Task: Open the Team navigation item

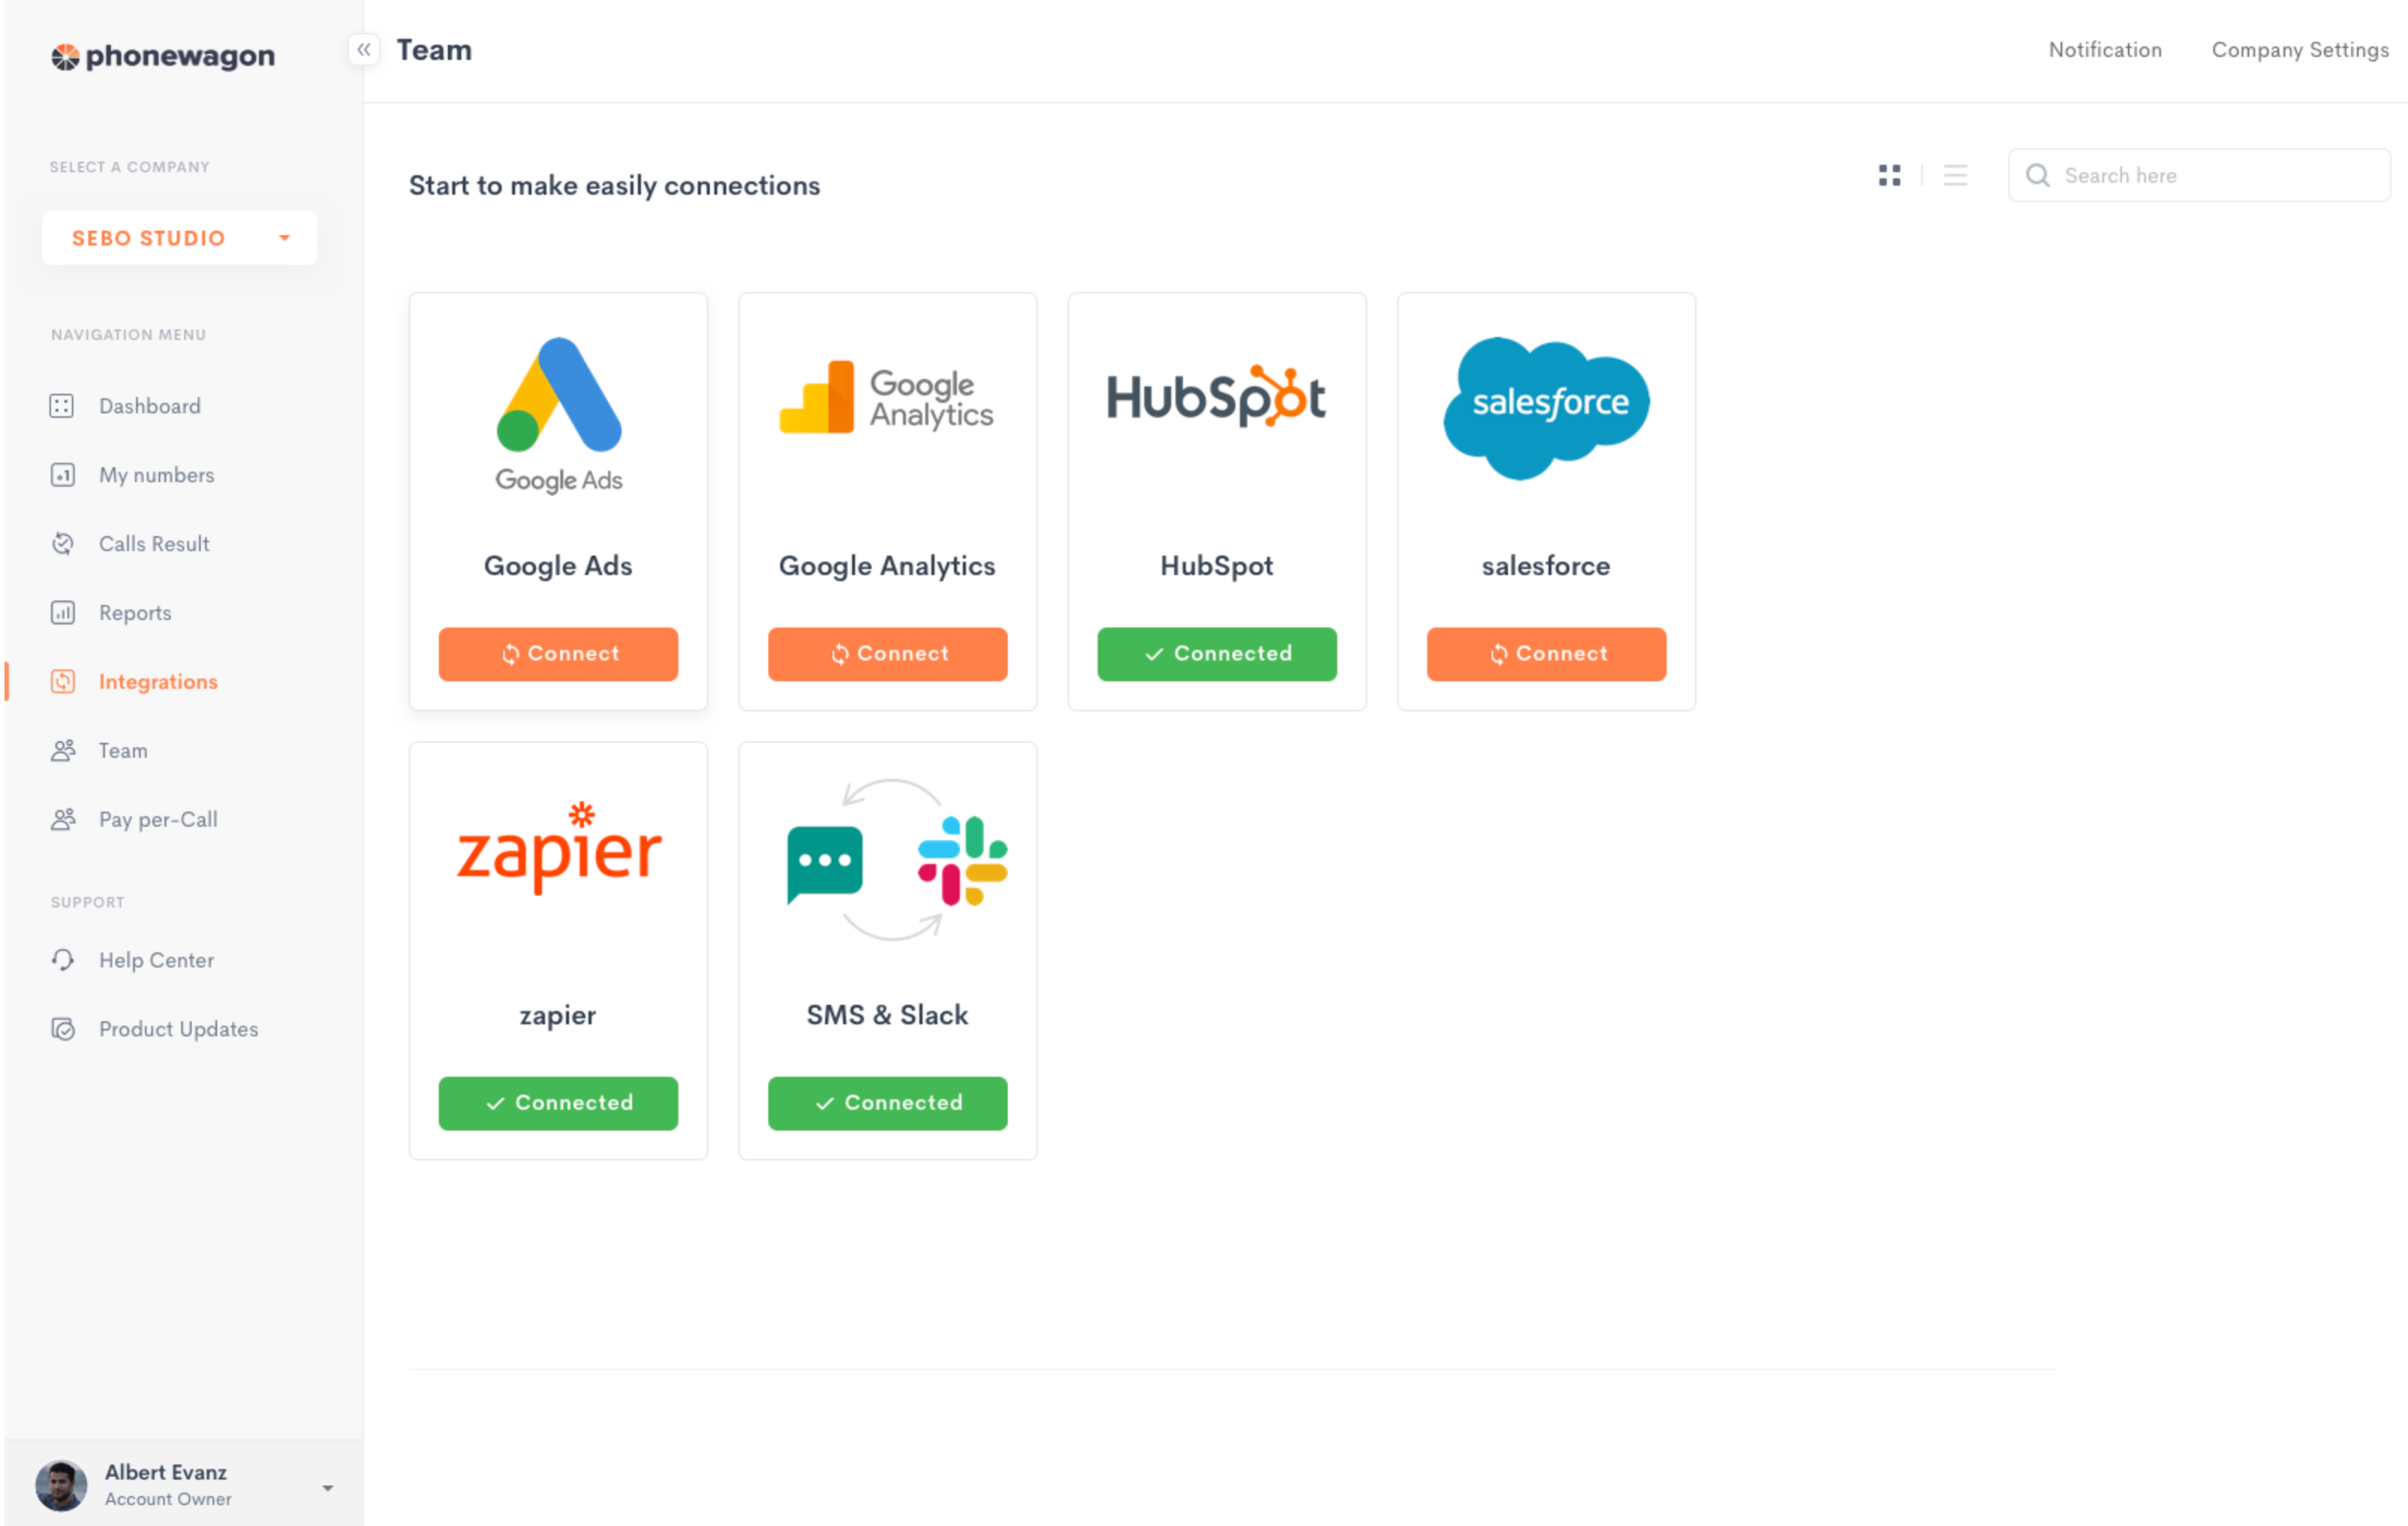Action: 123,750
